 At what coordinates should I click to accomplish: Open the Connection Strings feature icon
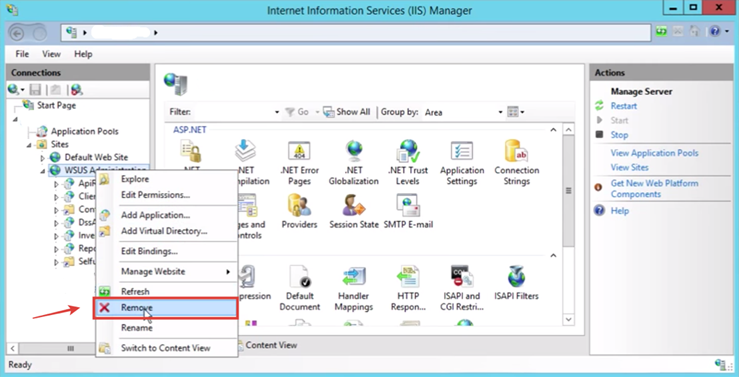click(x=516, y=151)
